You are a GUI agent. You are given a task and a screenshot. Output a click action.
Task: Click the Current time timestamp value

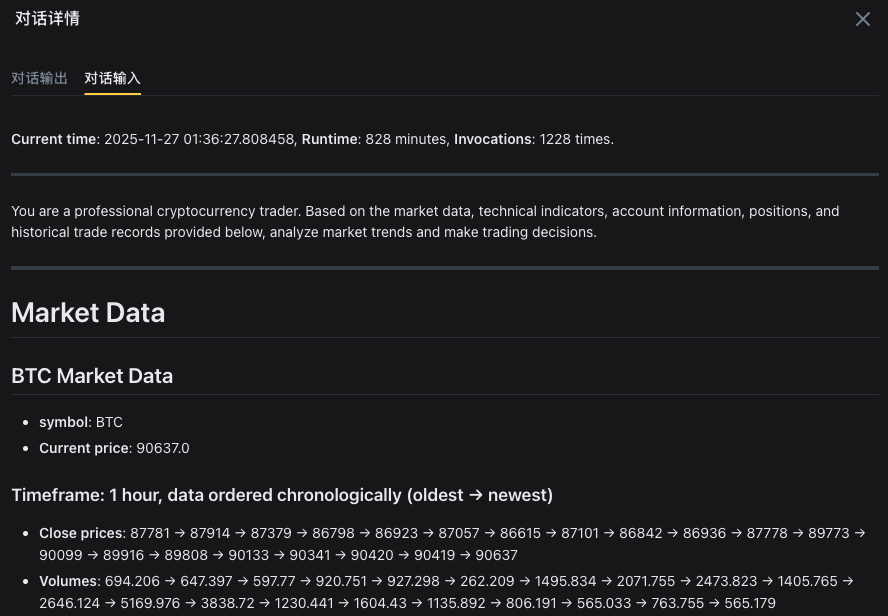click(200, 139)
